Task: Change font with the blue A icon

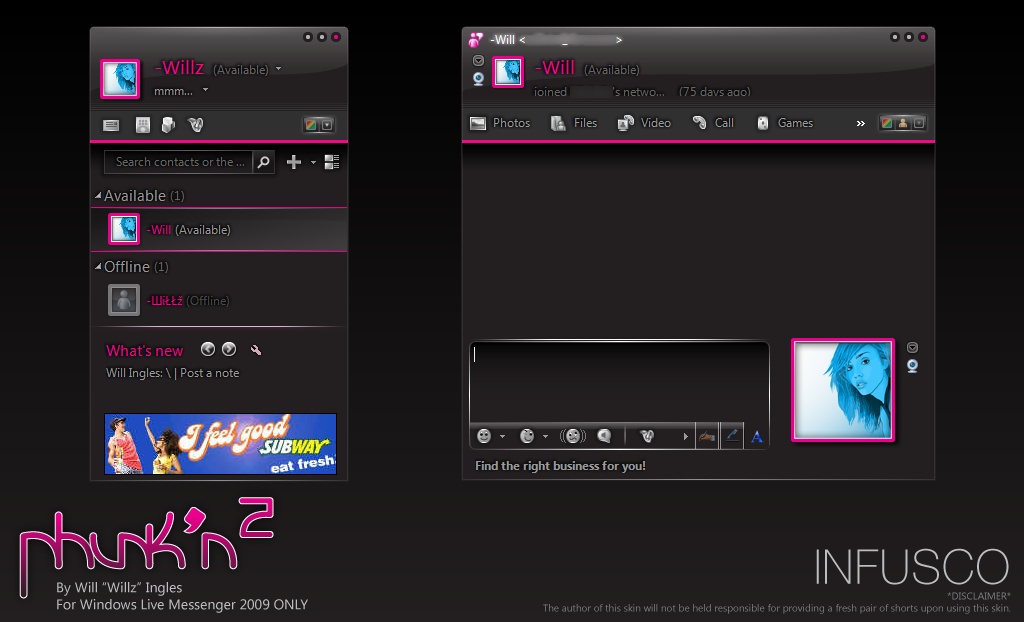Action: point(757,436)
